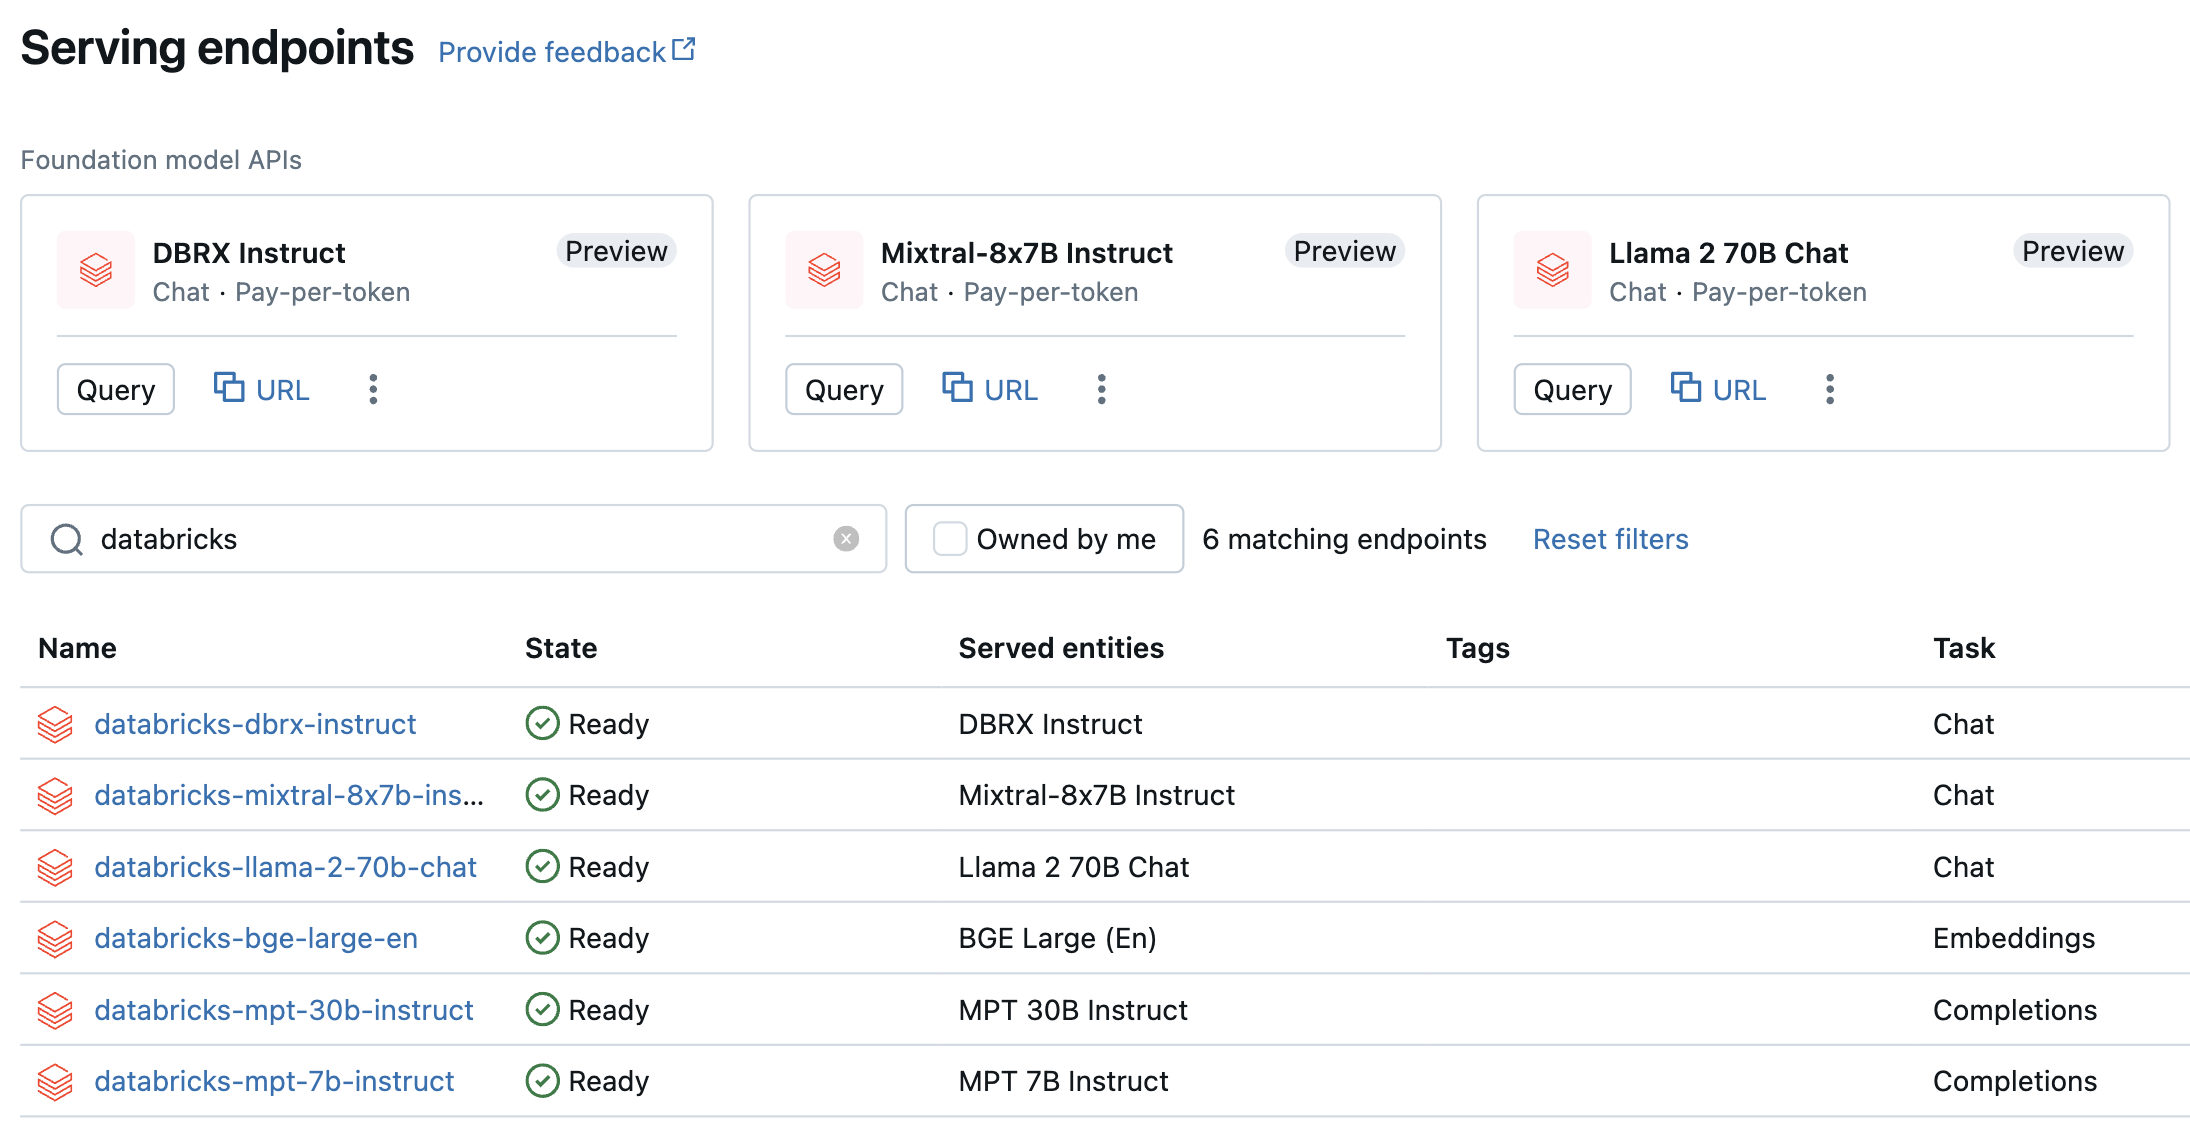
Task: Click the 'Embeddings' task cell
Action: [x=2014, y=938]
